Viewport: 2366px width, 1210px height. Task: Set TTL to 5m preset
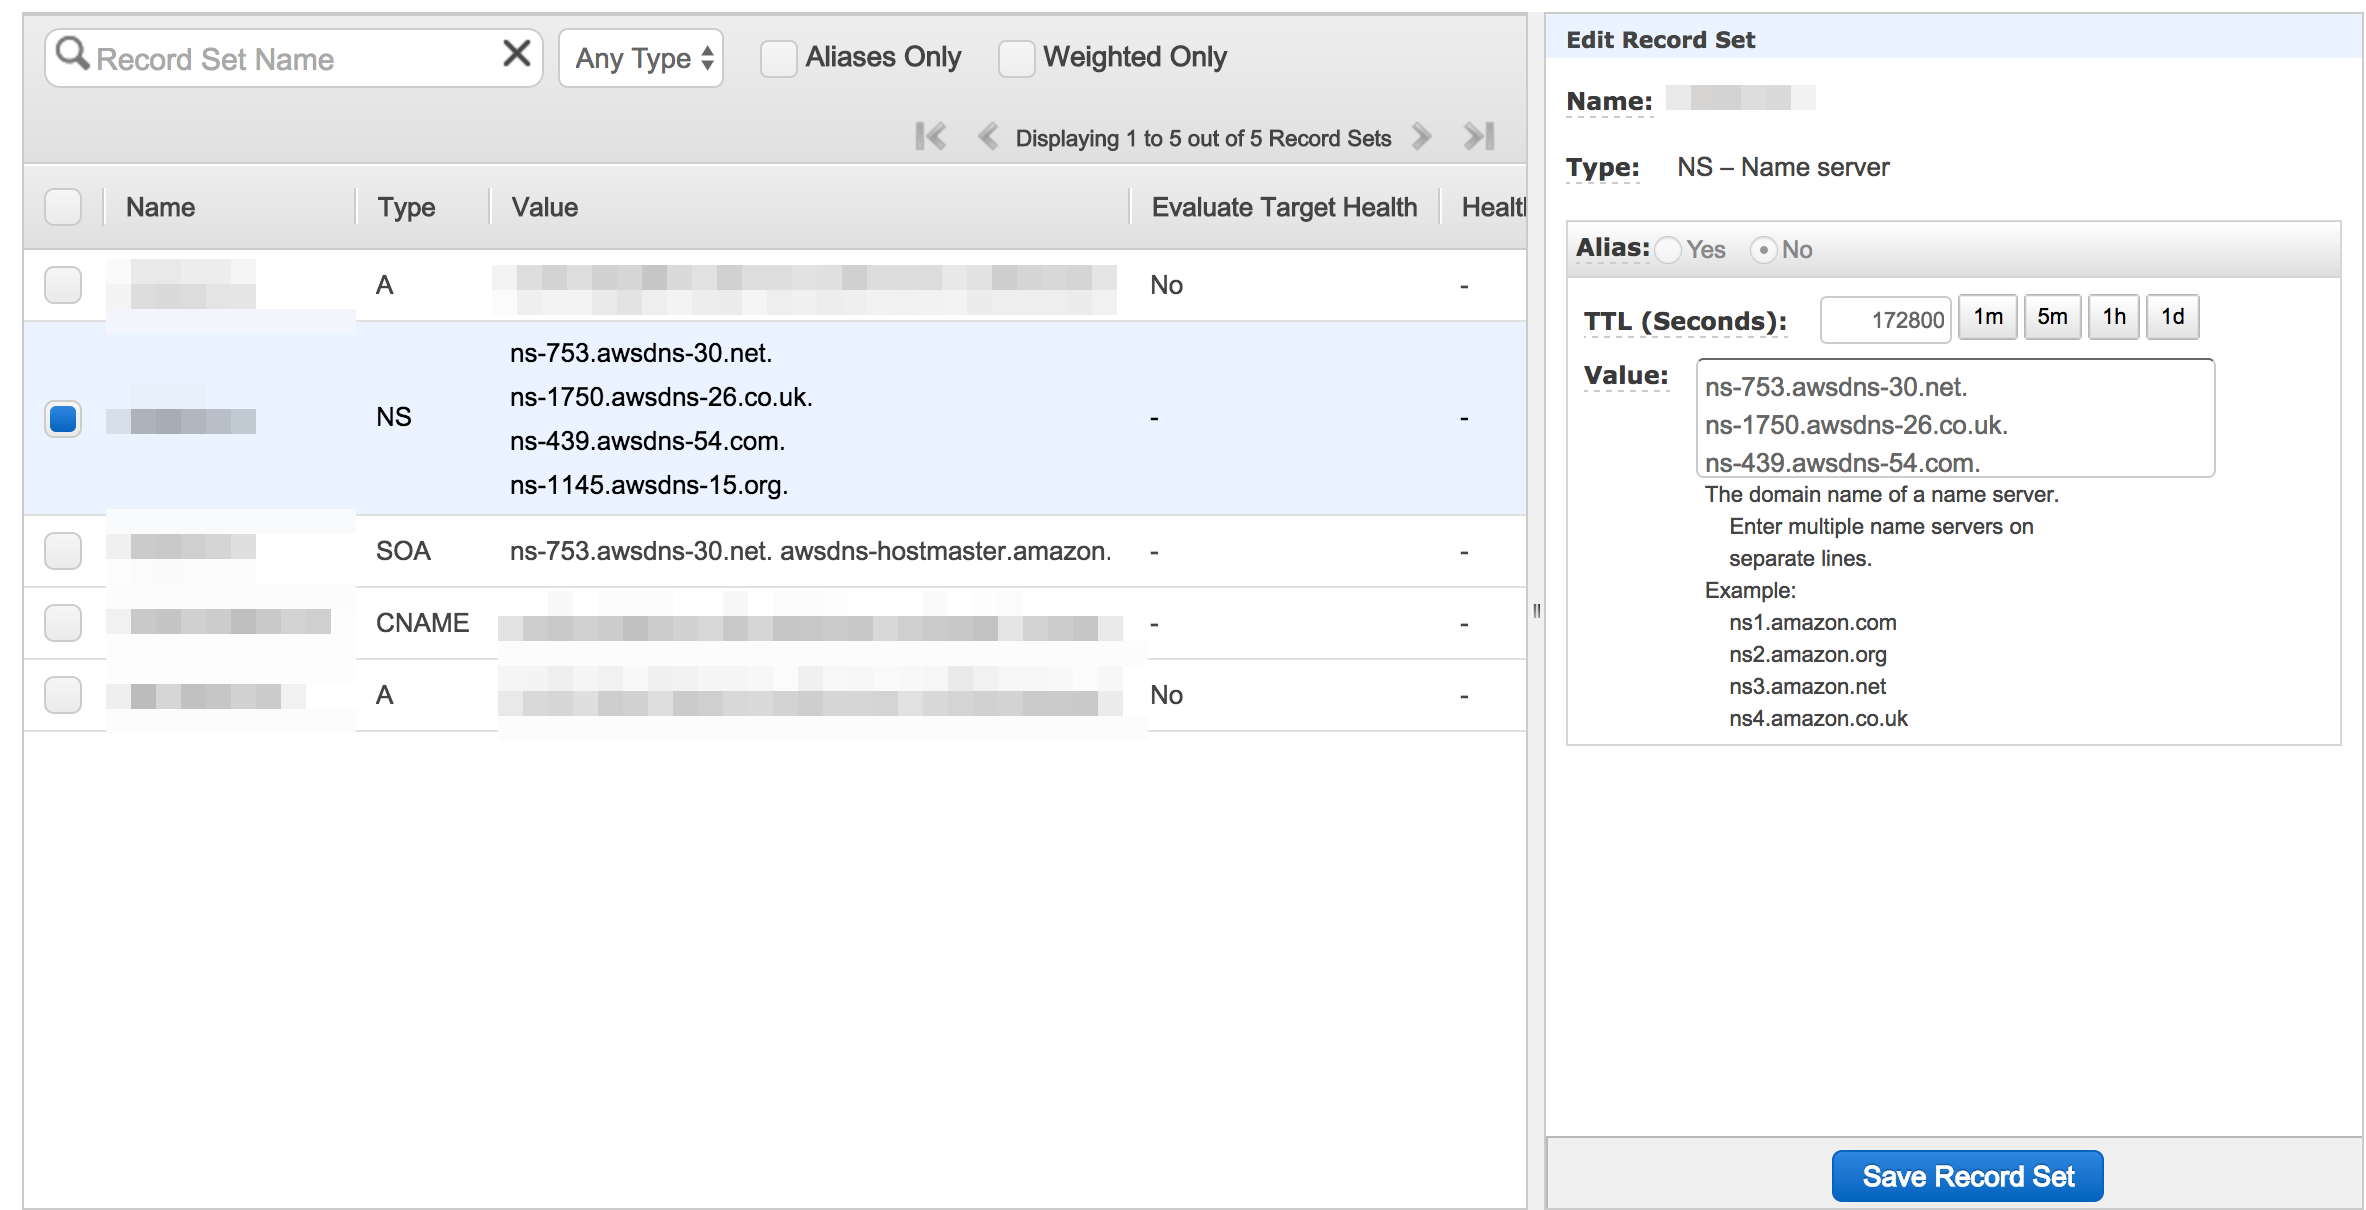tap(2052, 318)
